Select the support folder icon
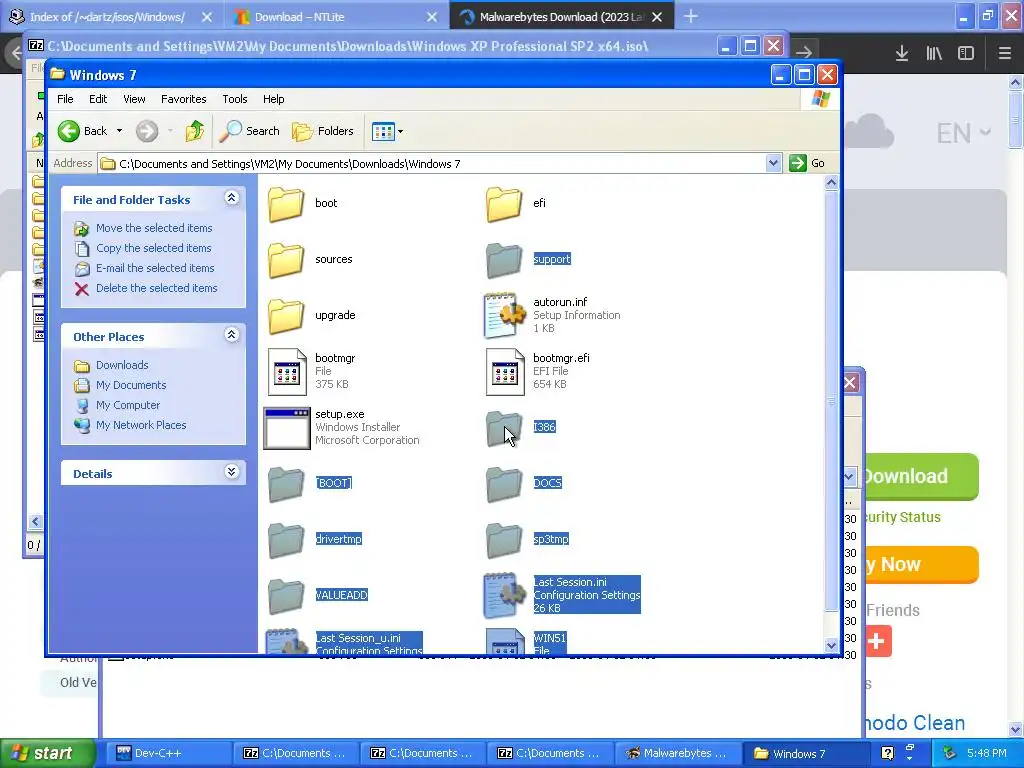 [x=504, y=260]
